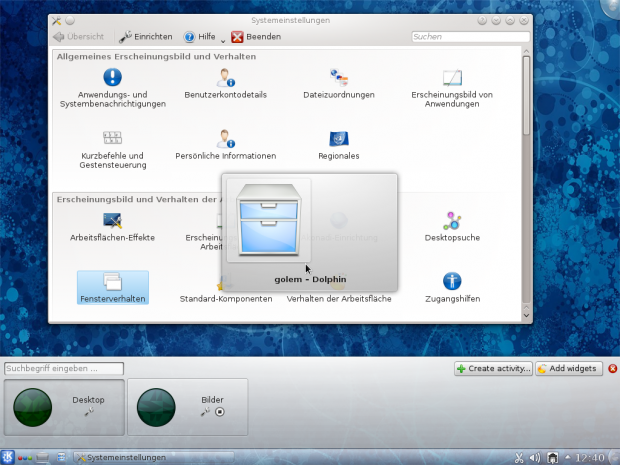The width and height of the screenshot is (620, 465).
Task: Click Beenden to quit settings
Action: click(256, 37)
